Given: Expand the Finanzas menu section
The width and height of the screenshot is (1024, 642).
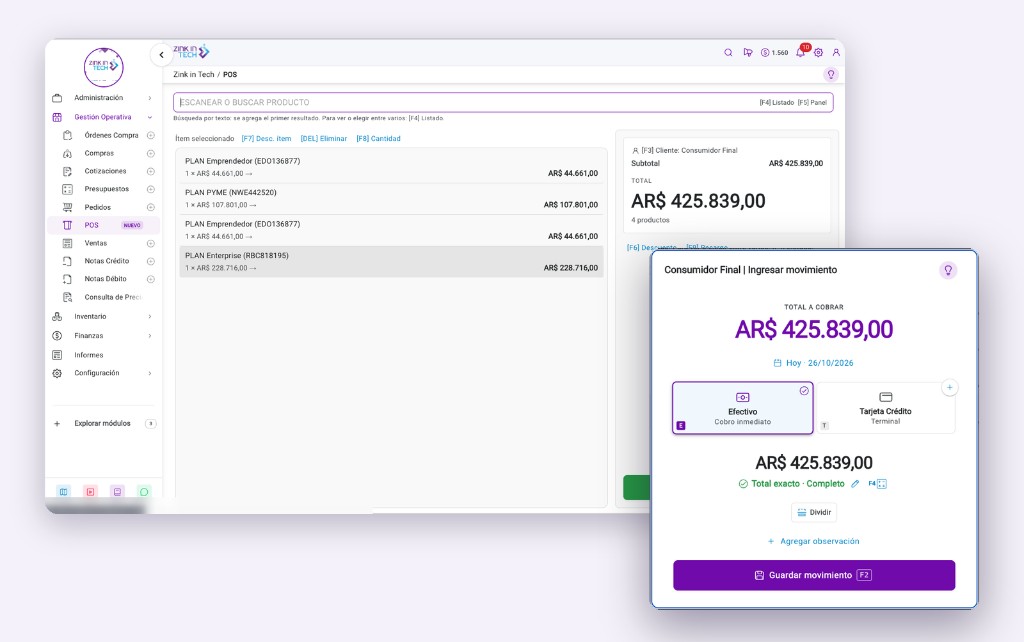Looking at the screenshot, I should [x=103, y=336].
